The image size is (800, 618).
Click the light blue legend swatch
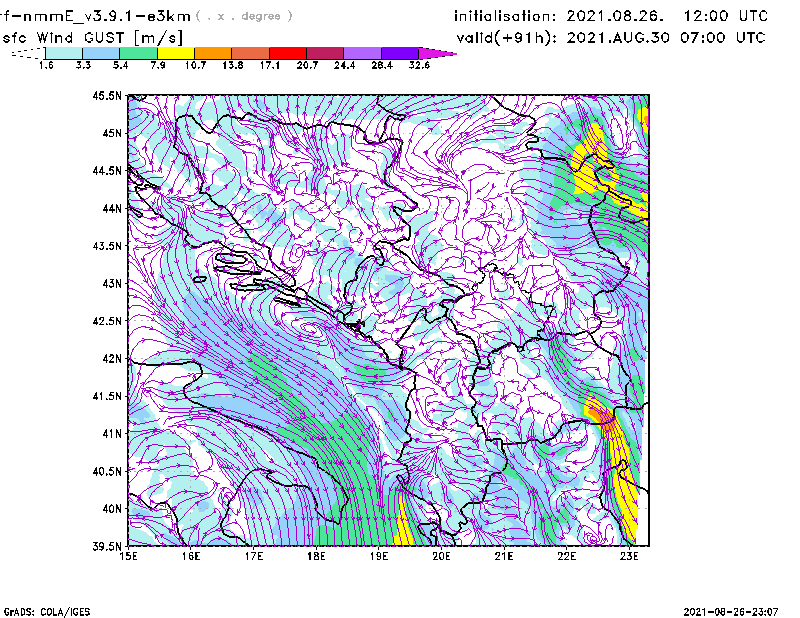[101, 53]
